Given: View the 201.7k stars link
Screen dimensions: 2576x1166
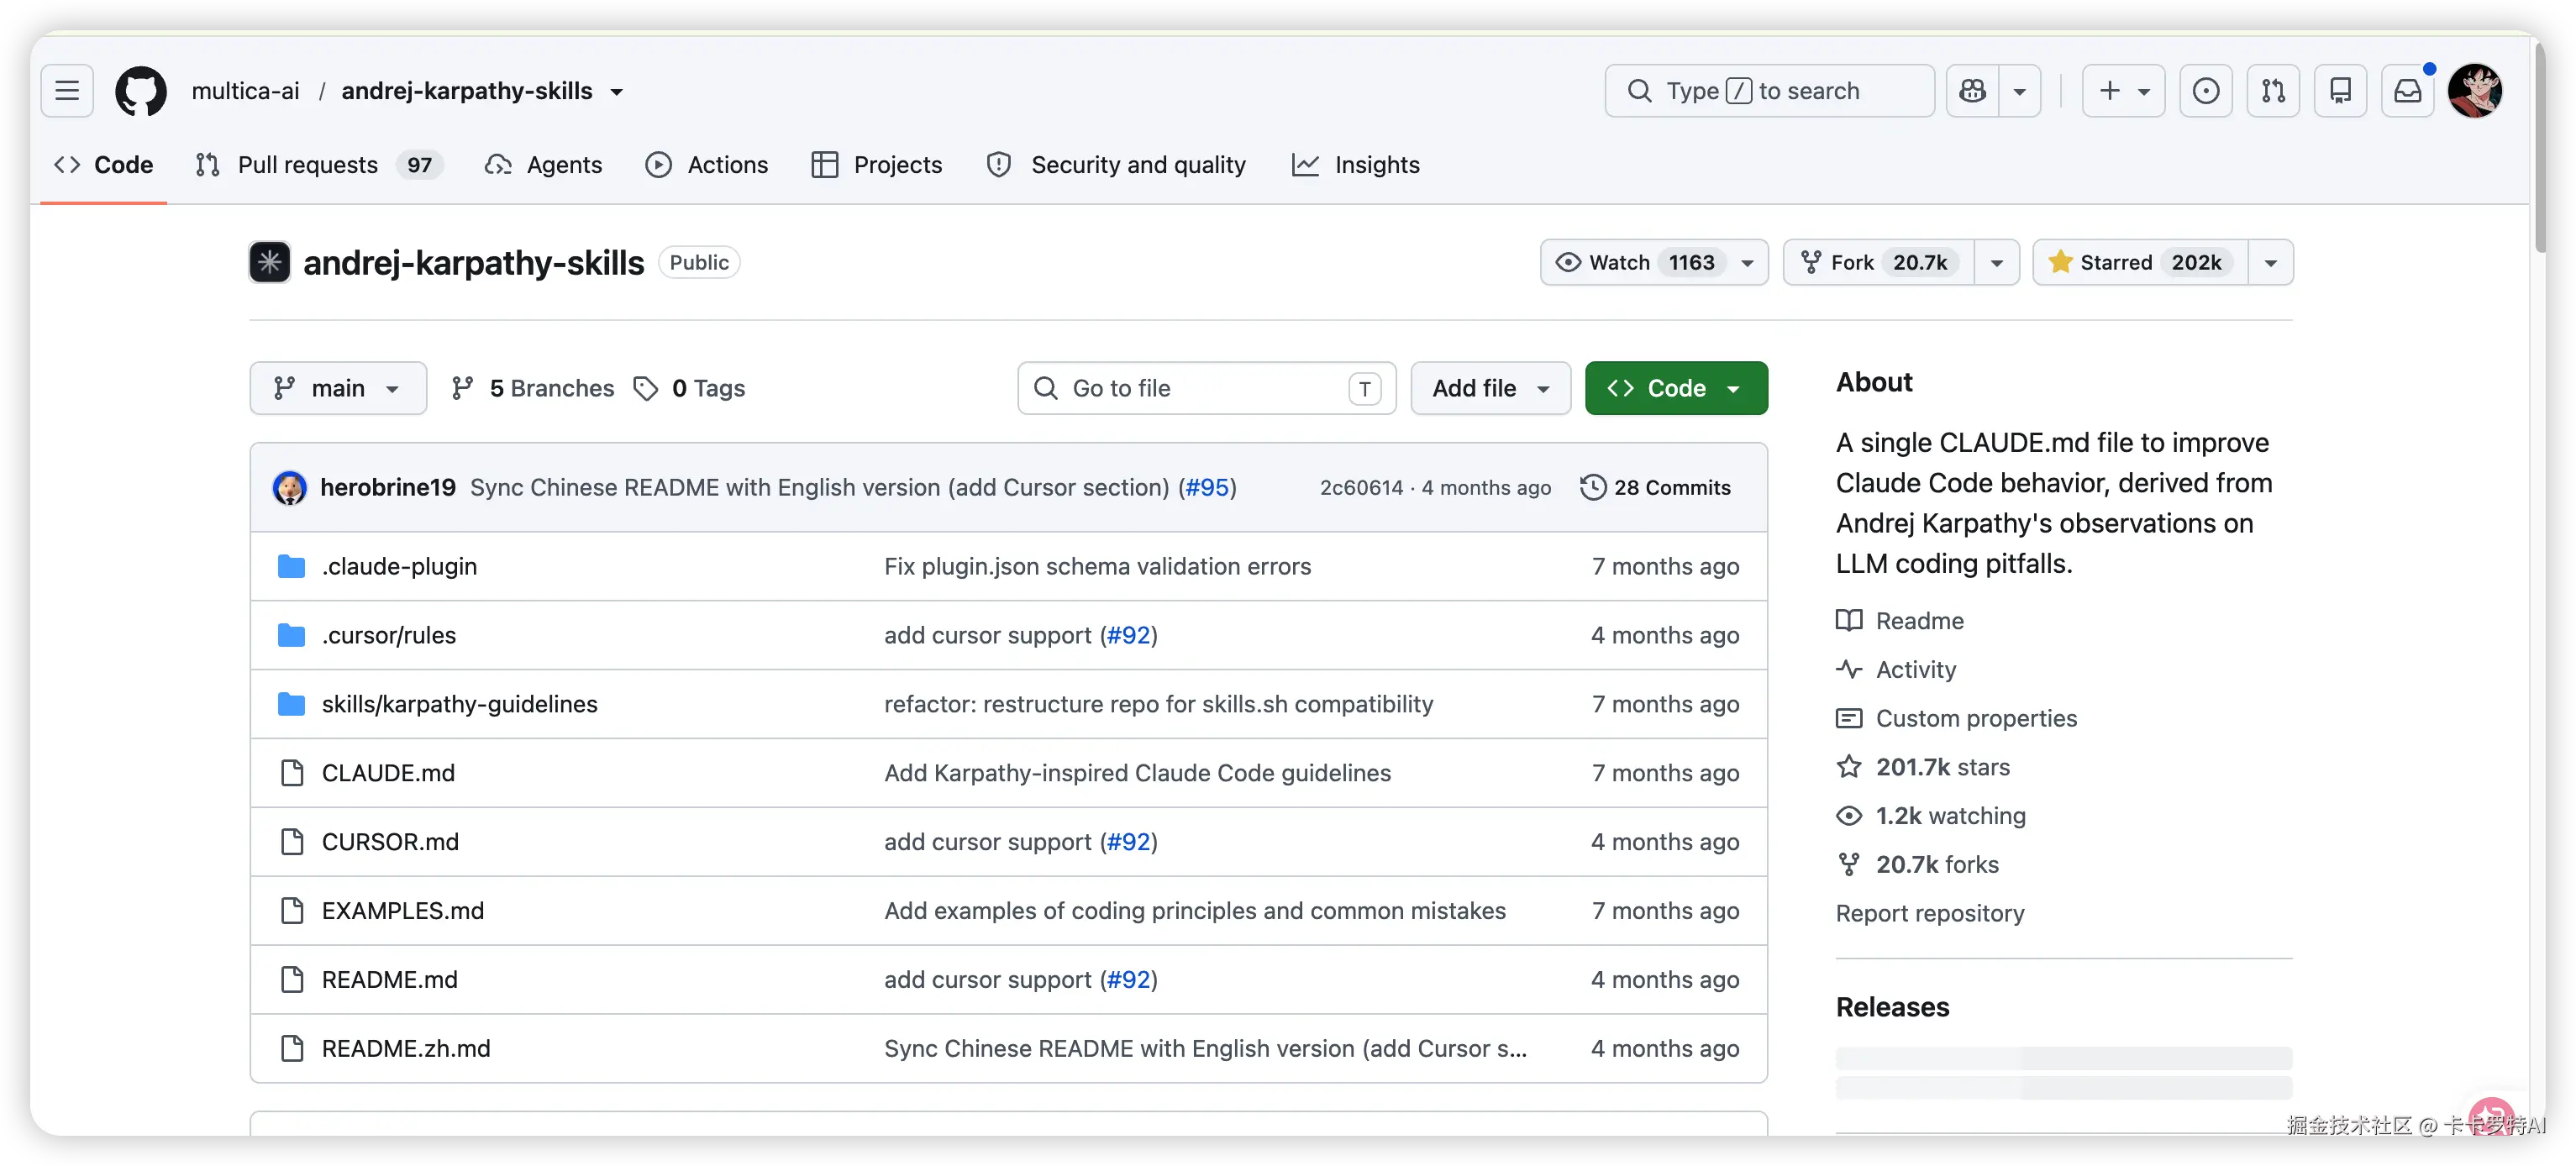Looking at the screenshot, I should coord(1923,768).
